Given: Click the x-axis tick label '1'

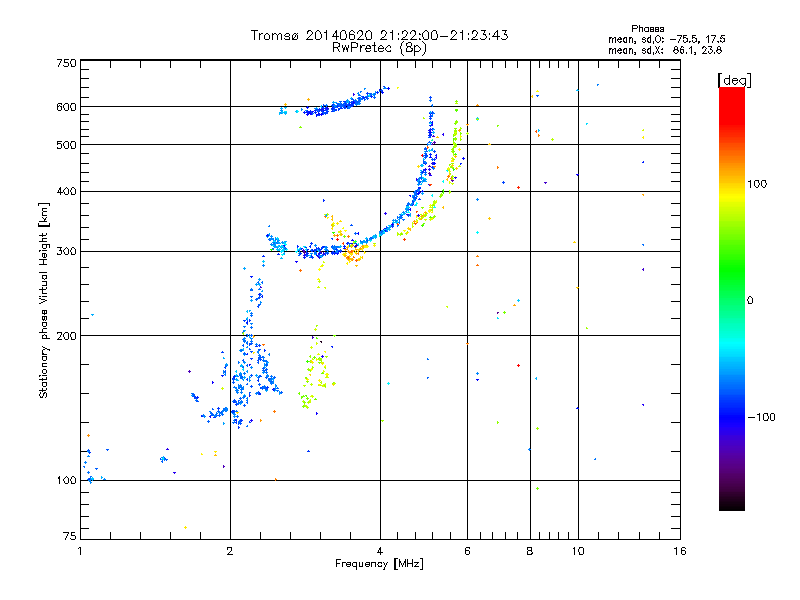Looking at the screenshot, I should (80, 551).
